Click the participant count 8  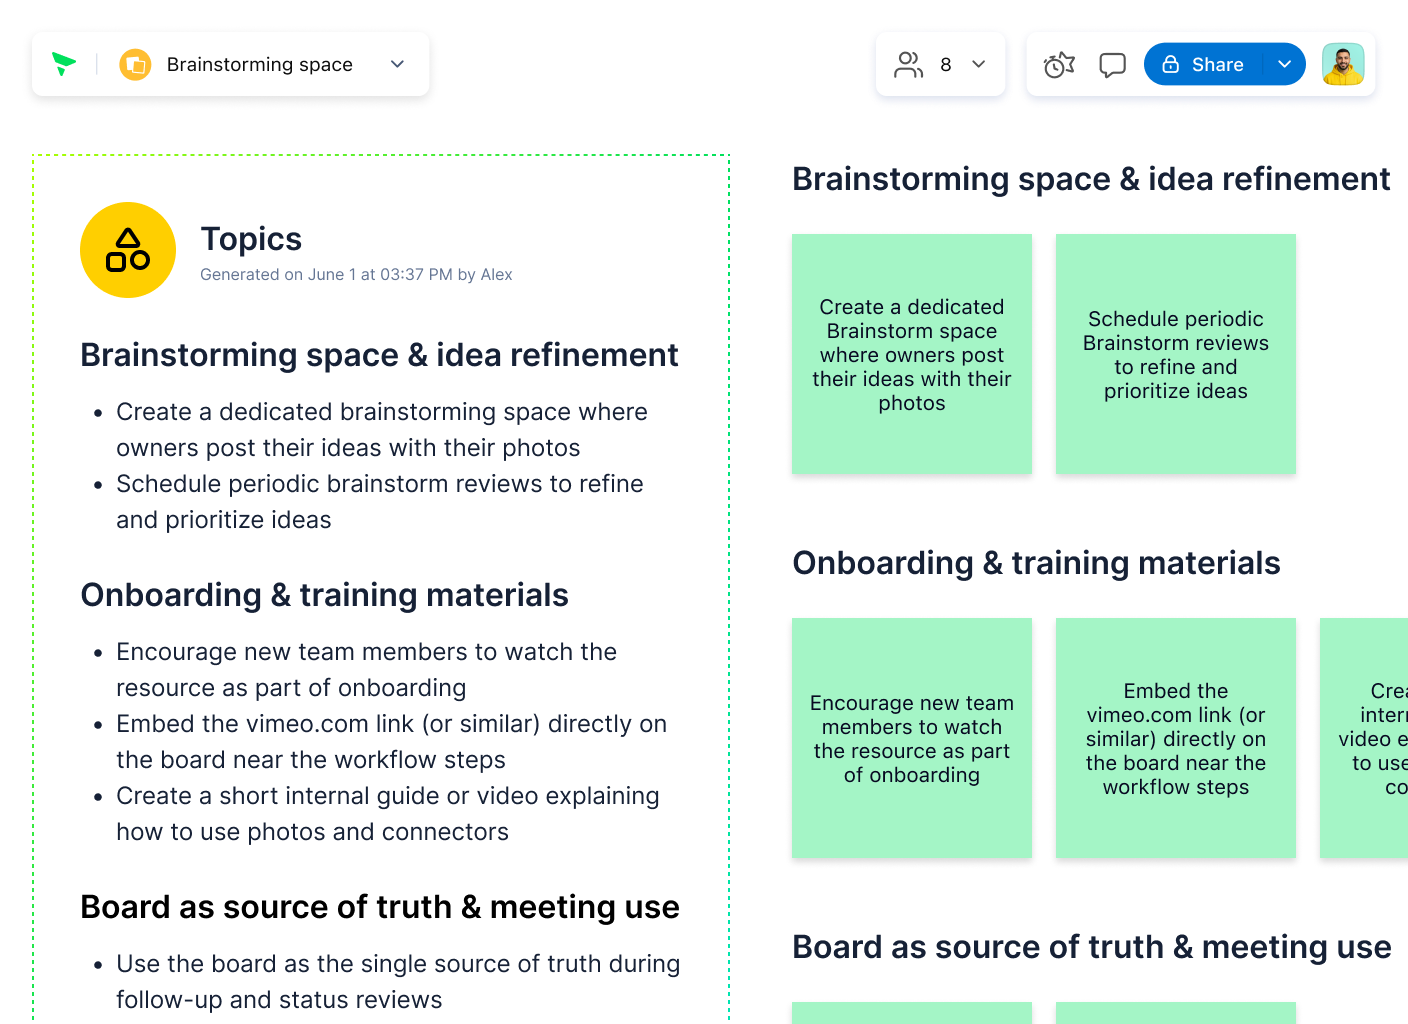point(946,65)
